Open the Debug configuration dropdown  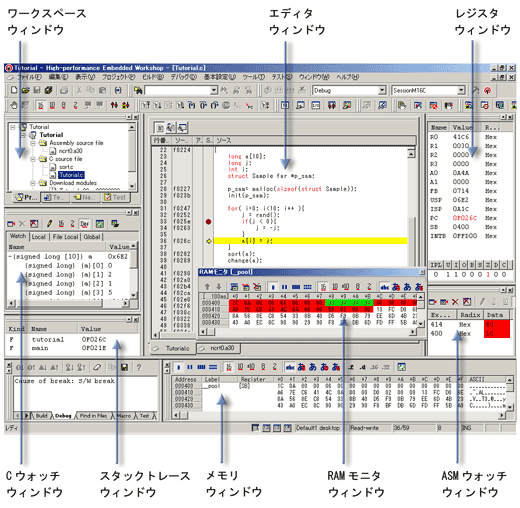(x=382, y=90)
